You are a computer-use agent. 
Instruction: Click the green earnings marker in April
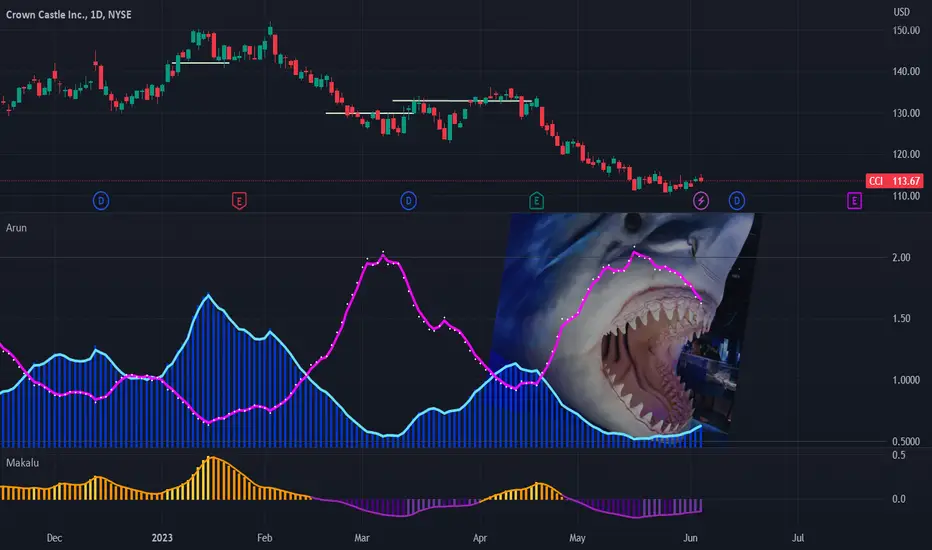pos(536,201)
